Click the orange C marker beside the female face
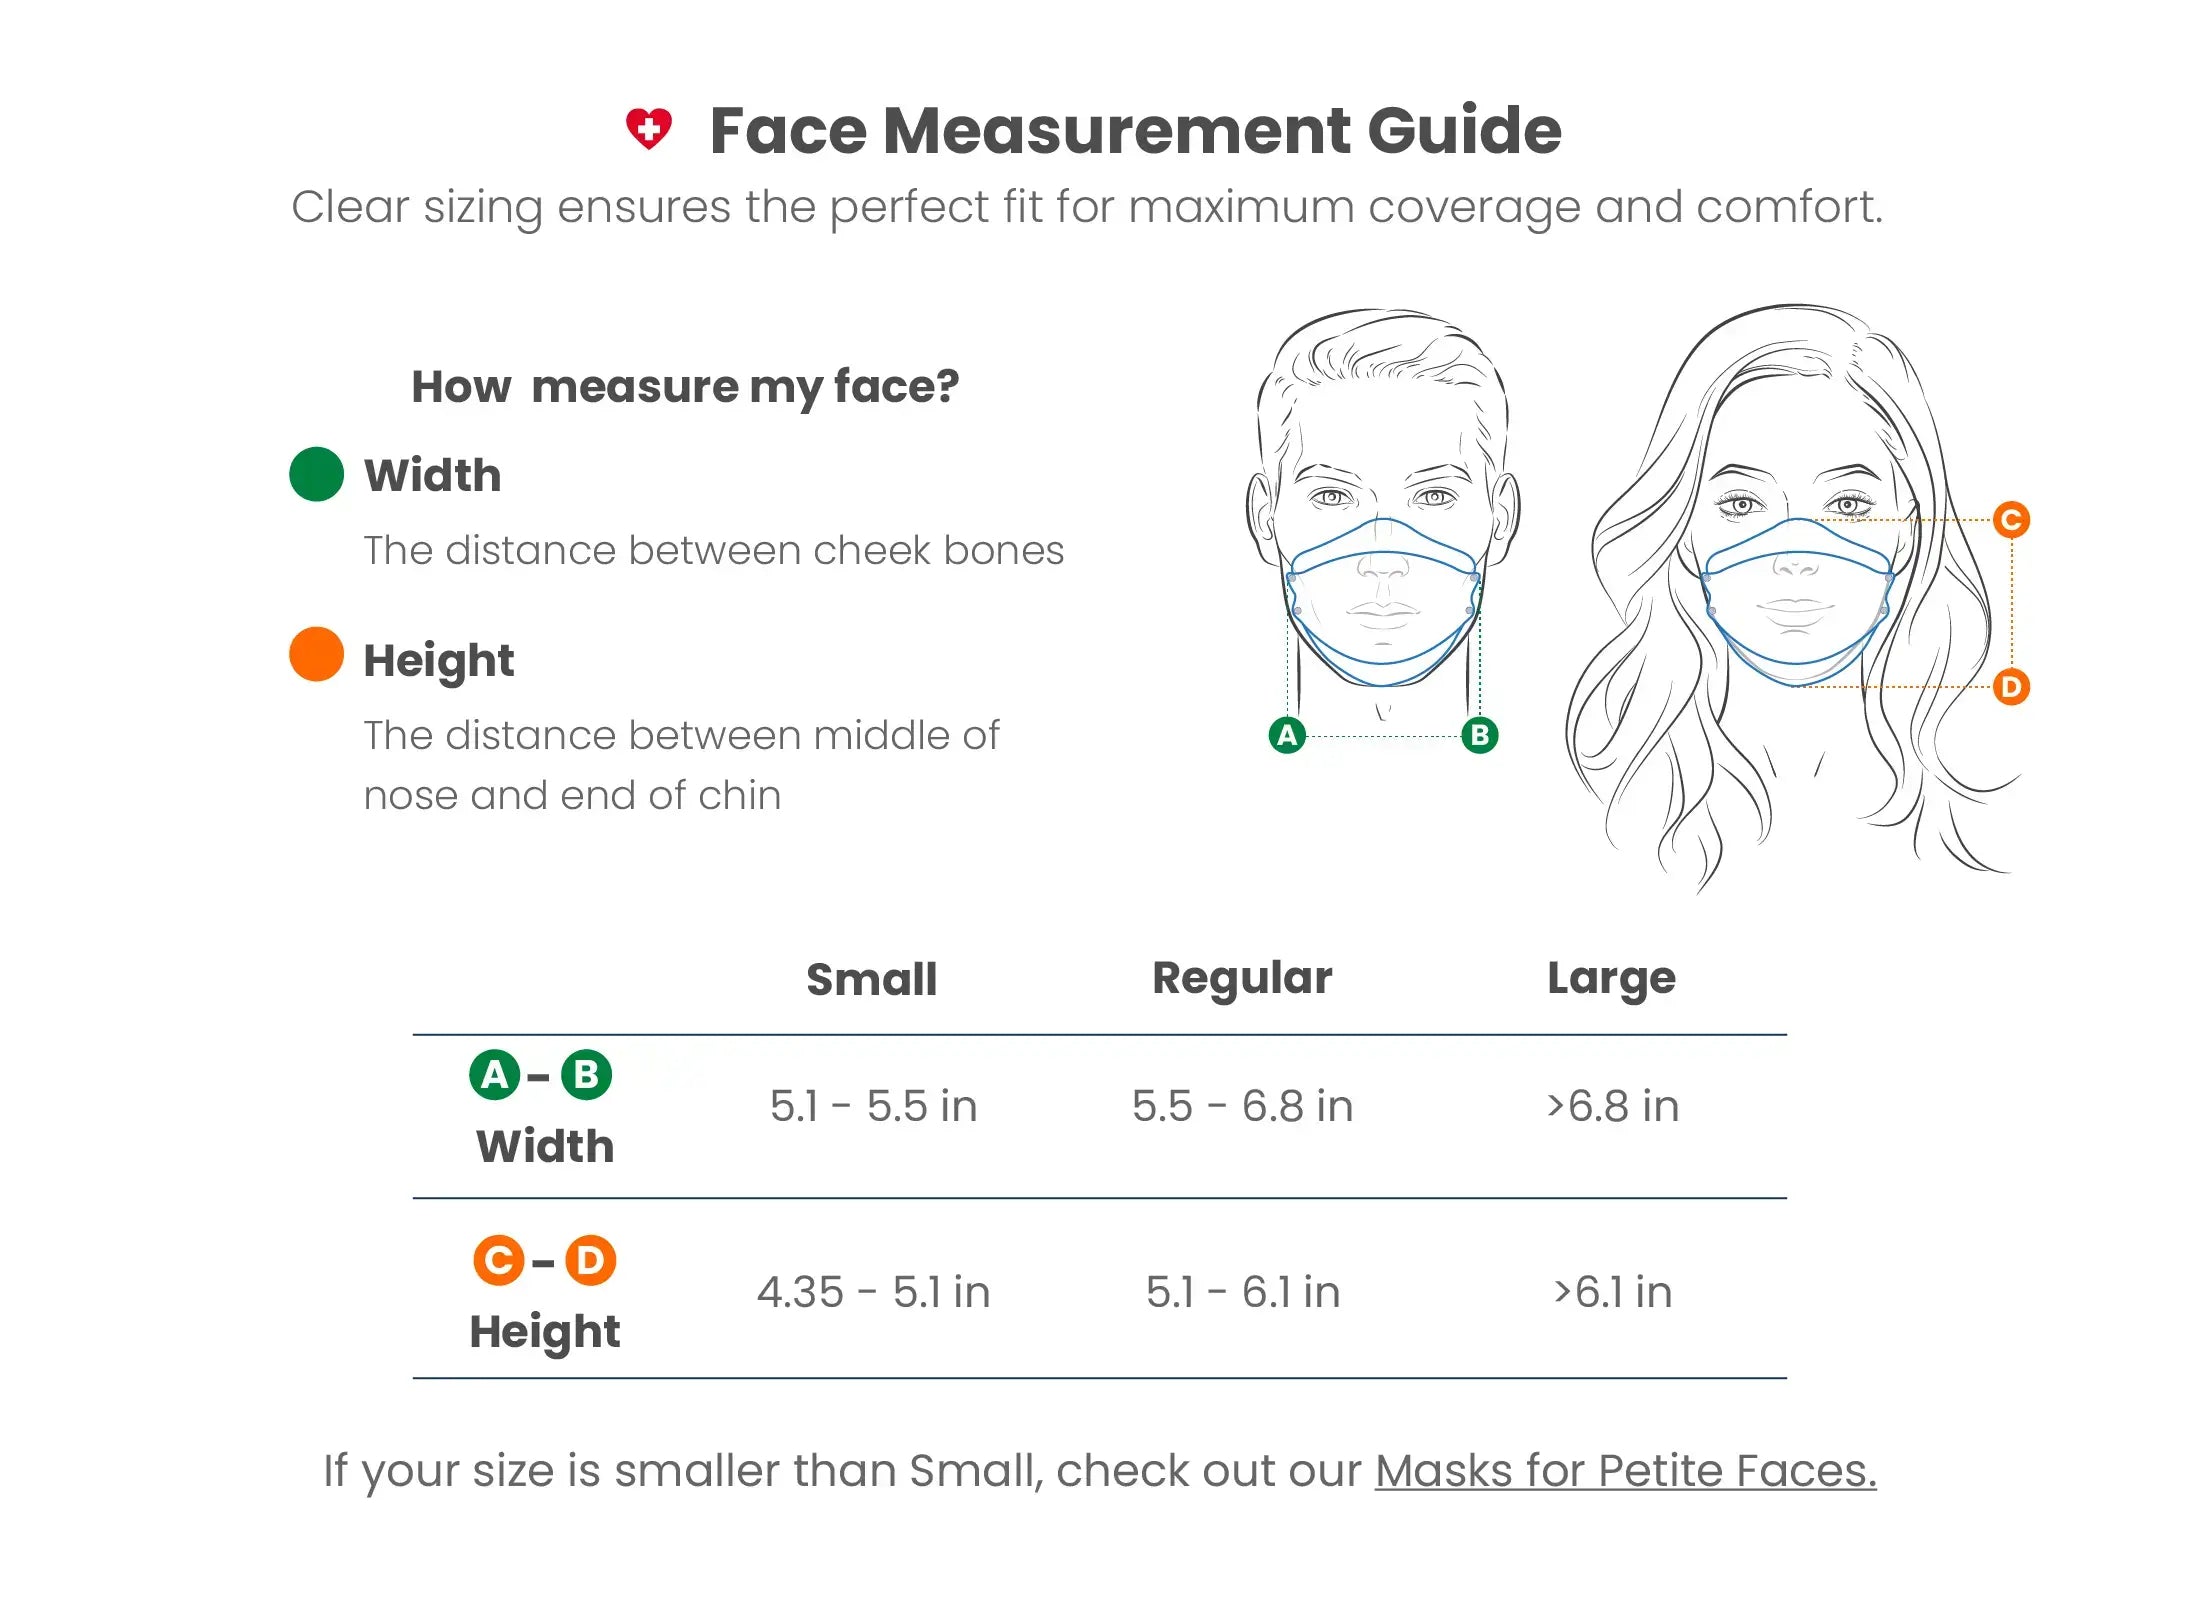2200x1600 pixels. (x=2011, y=520)
